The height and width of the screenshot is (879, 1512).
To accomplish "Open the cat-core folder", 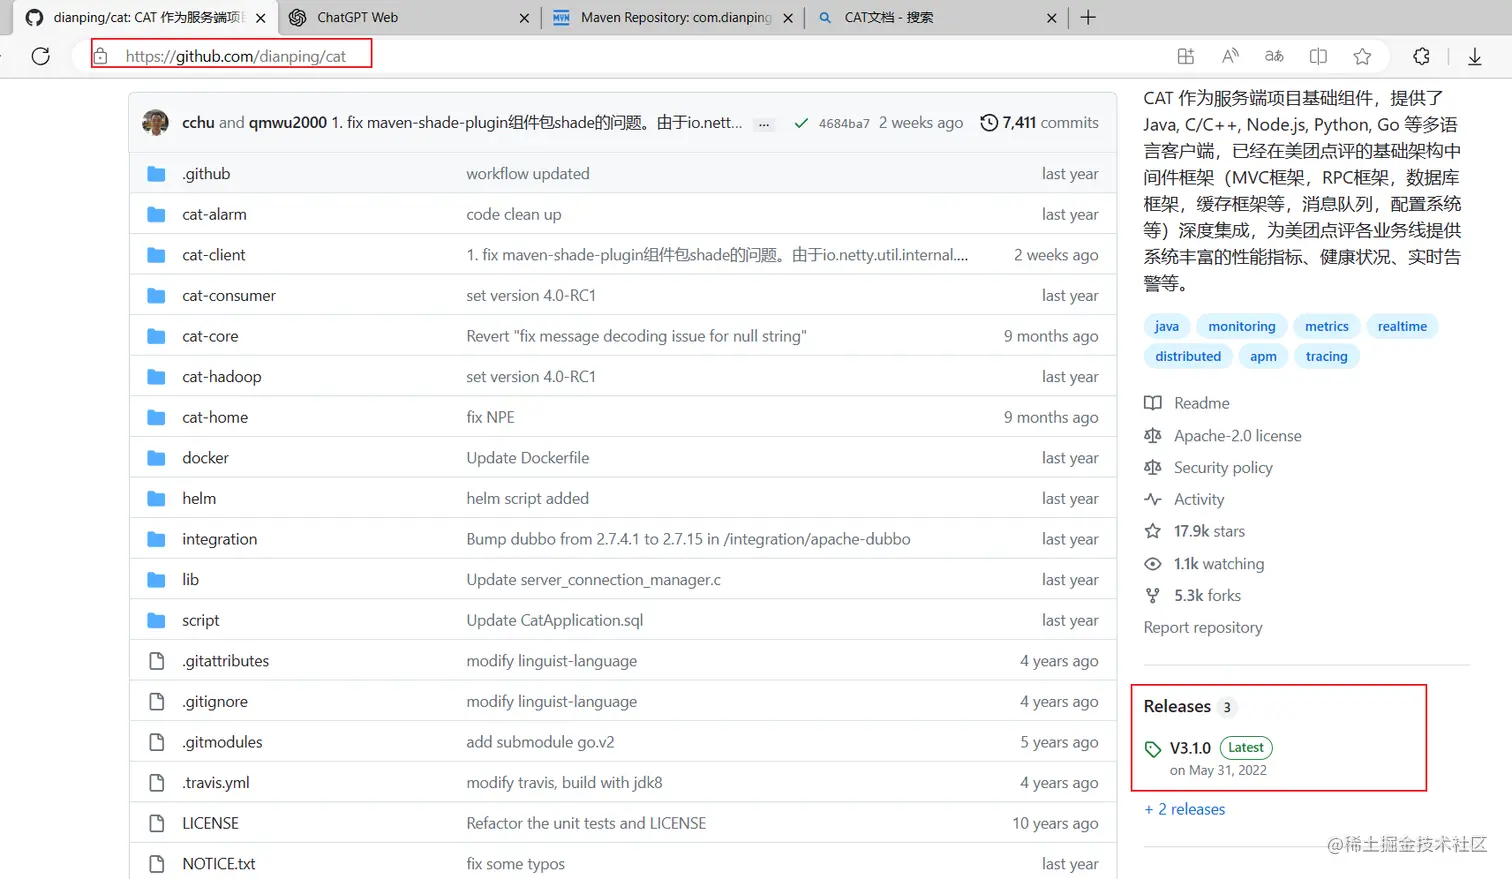I will coord(210,336).
